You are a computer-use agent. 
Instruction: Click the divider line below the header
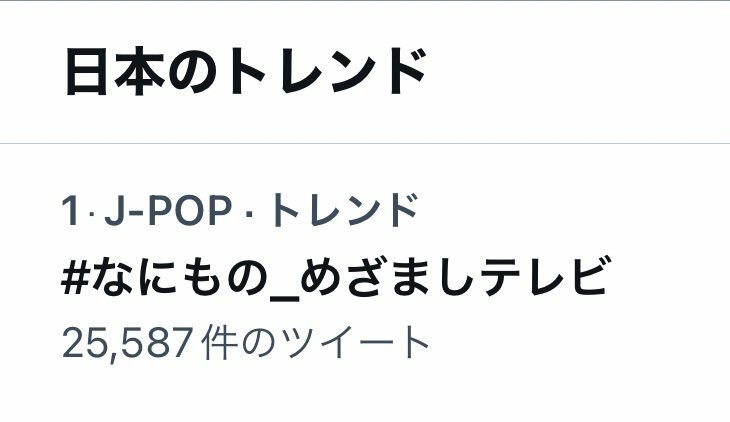click(x=365, y=143)
